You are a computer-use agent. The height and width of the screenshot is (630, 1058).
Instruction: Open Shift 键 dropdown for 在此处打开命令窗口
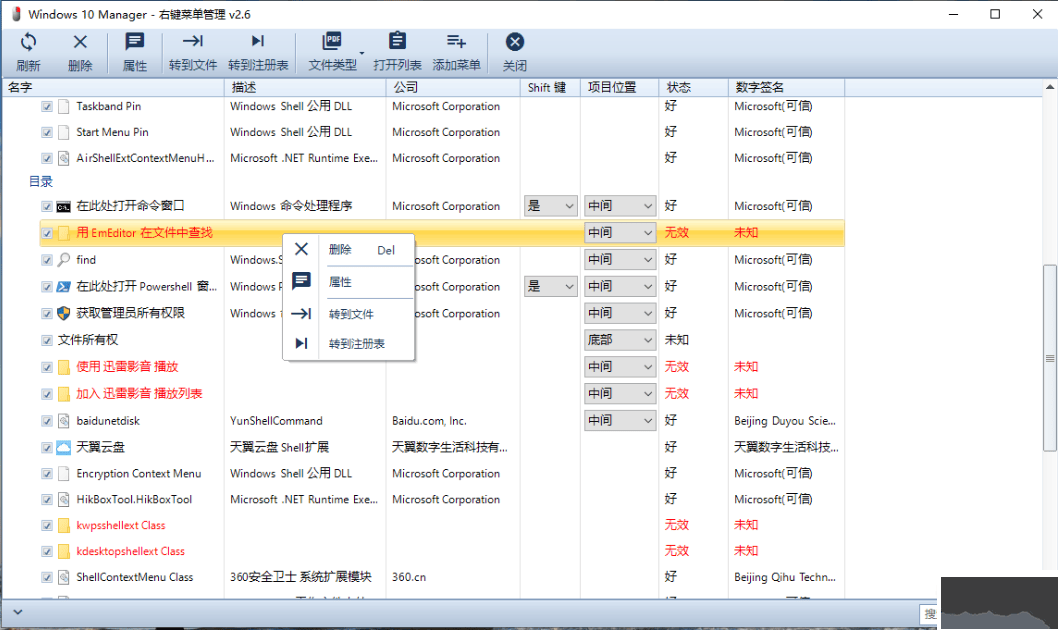pos(569,206)
